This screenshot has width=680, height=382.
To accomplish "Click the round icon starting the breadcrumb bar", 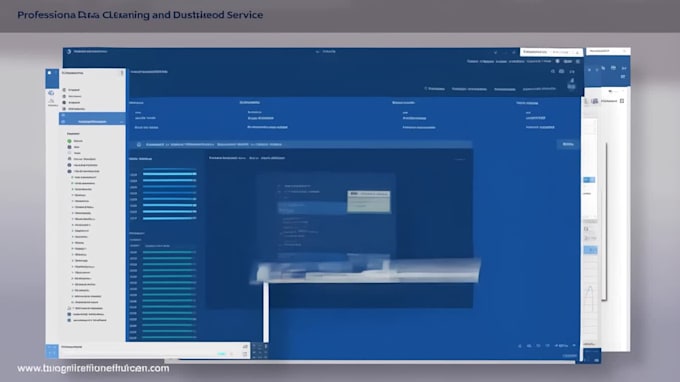I will click(x=139, y=144).
